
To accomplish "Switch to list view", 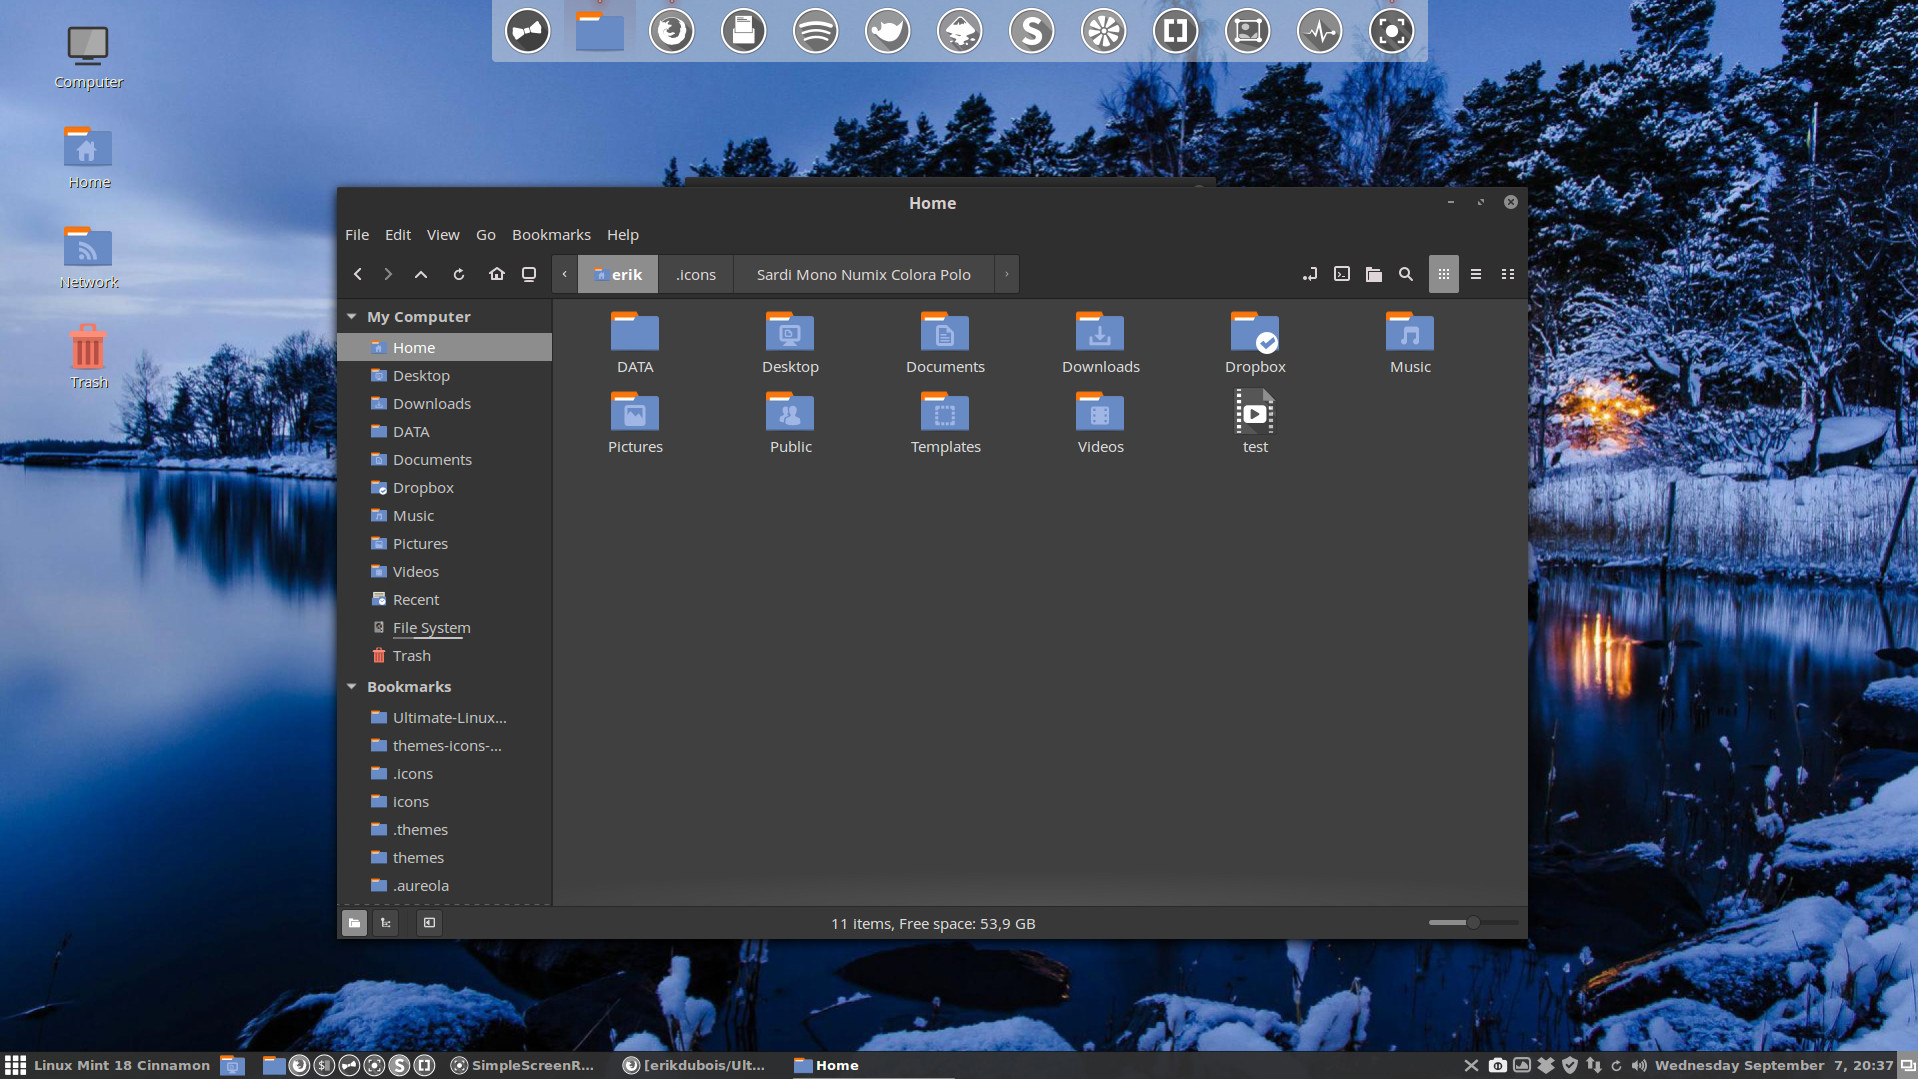I will [x=1476, y=274].
